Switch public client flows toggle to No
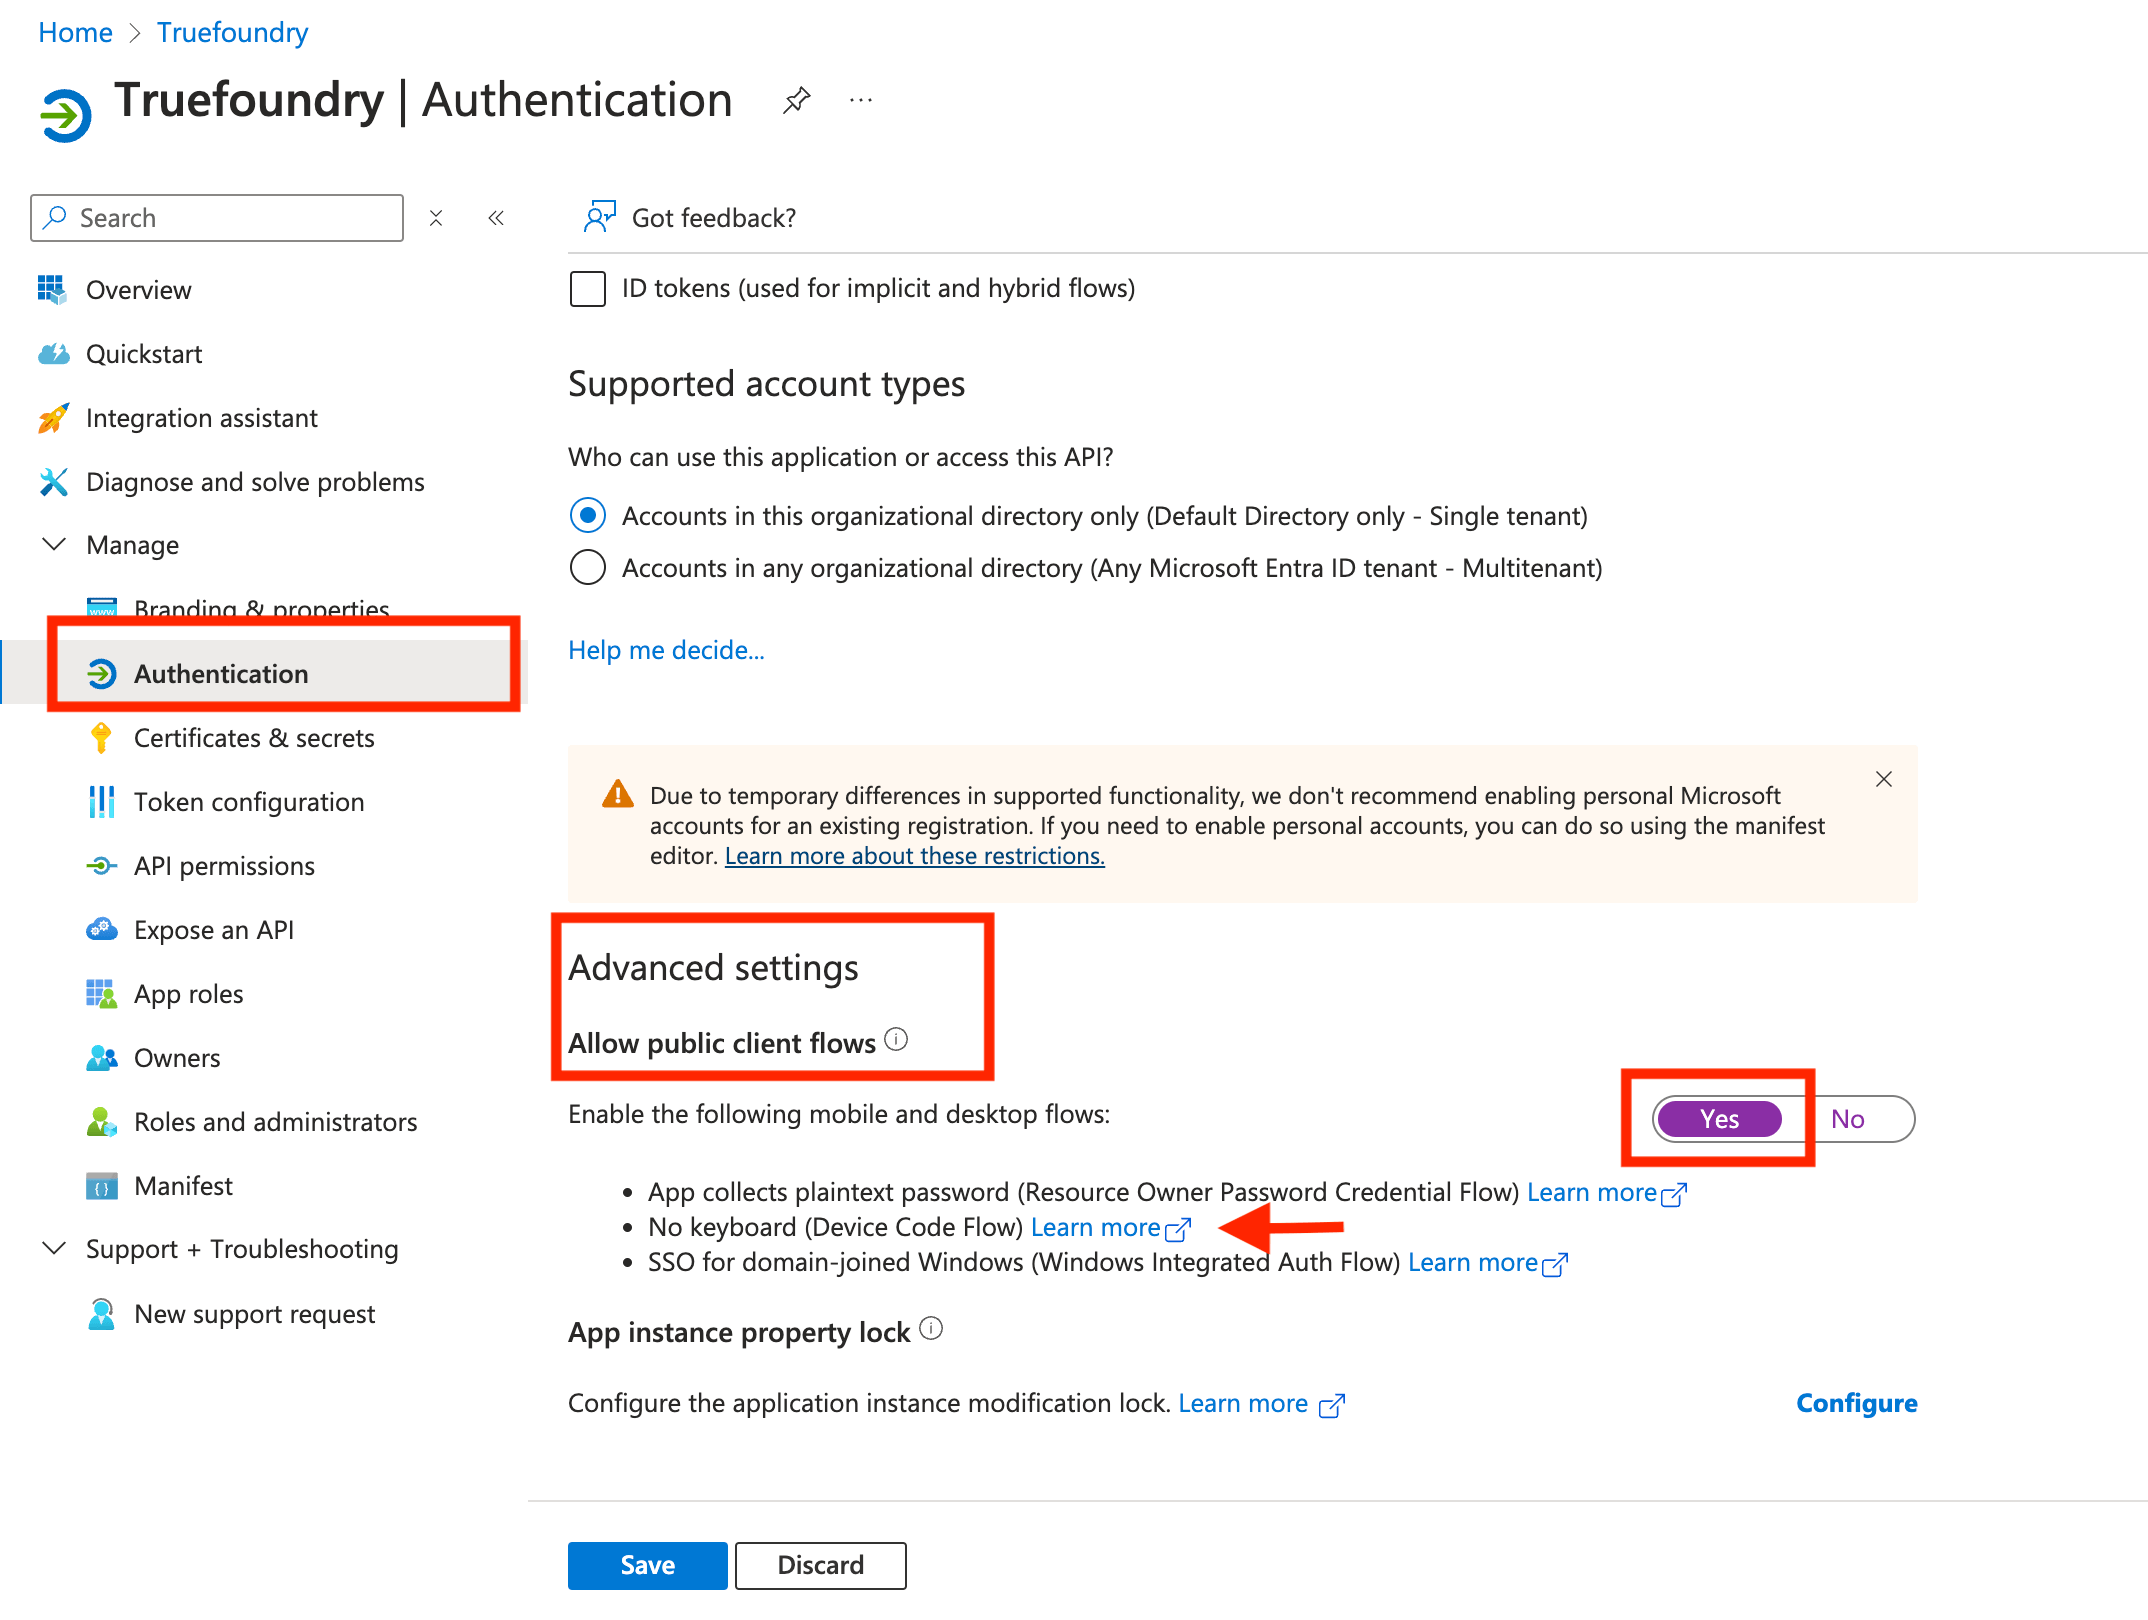This screenshot has width=2148, height=1620. point(1848,1119)
